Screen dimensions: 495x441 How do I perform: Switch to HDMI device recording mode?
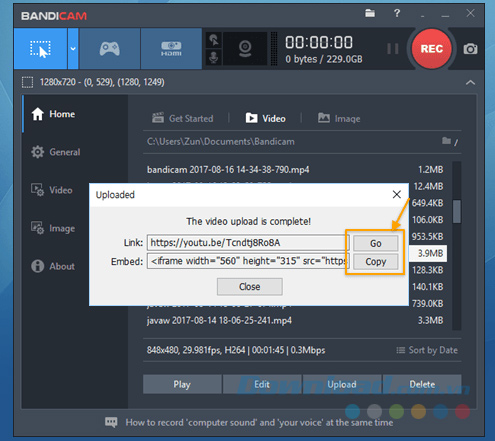tap(171, 49)
